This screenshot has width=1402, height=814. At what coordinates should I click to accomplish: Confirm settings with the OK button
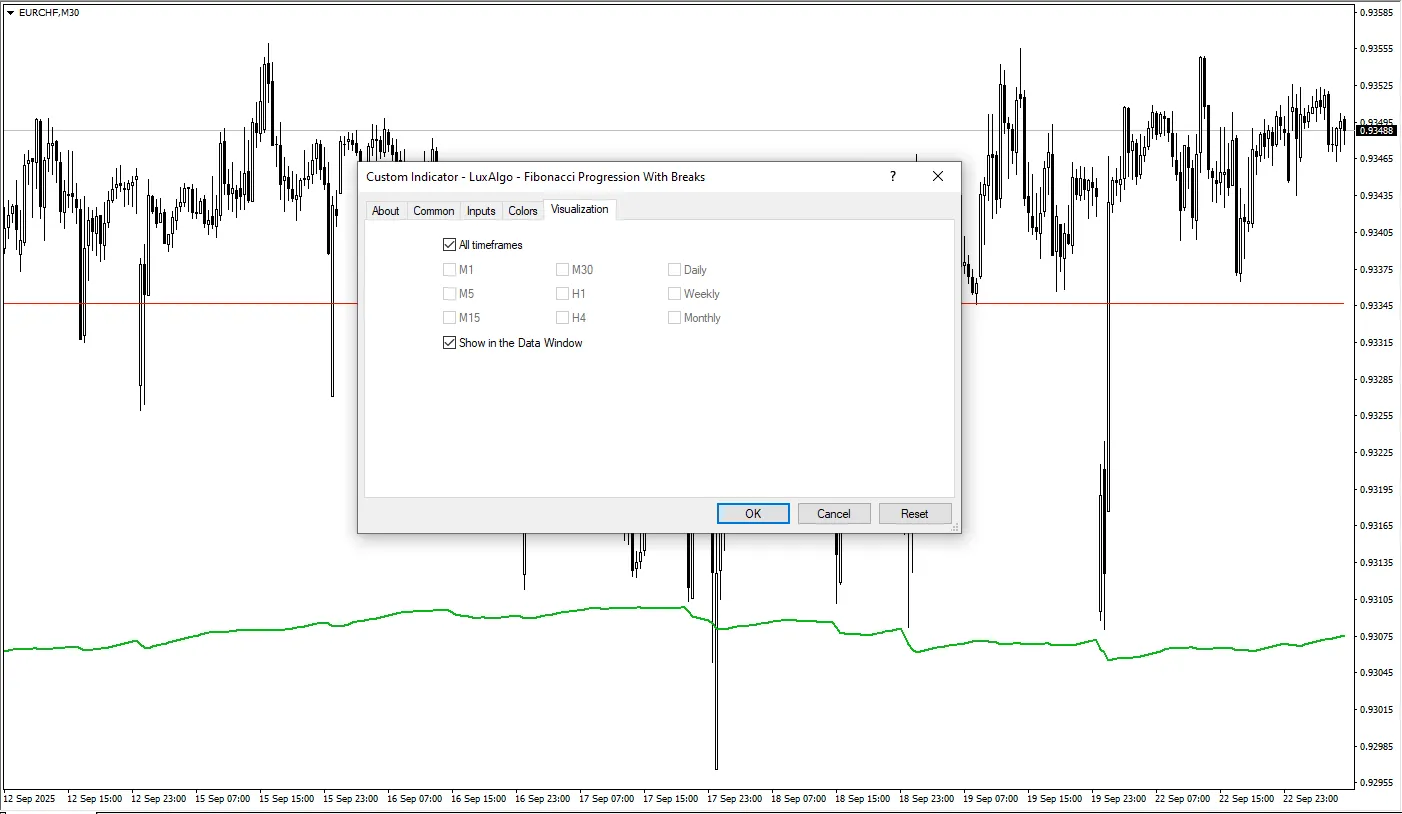click(x=752, y=513)
